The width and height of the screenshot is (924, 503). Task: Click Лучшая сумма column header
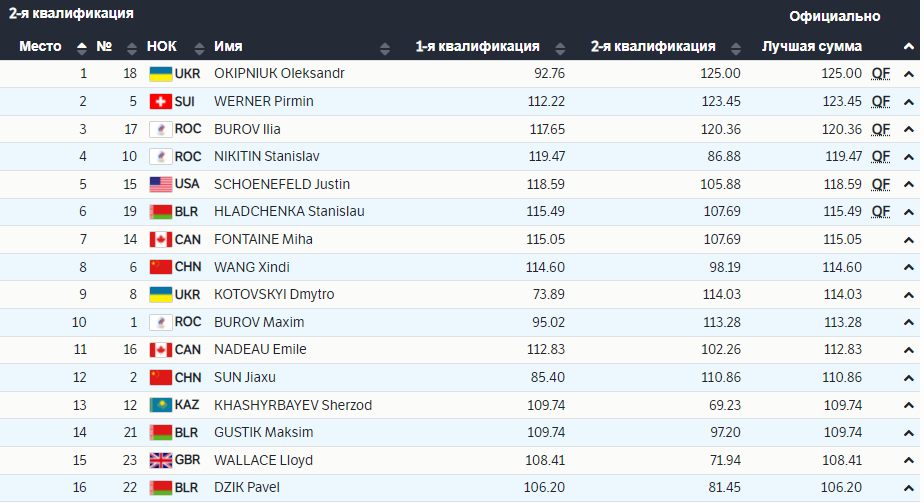coord(811,47)
